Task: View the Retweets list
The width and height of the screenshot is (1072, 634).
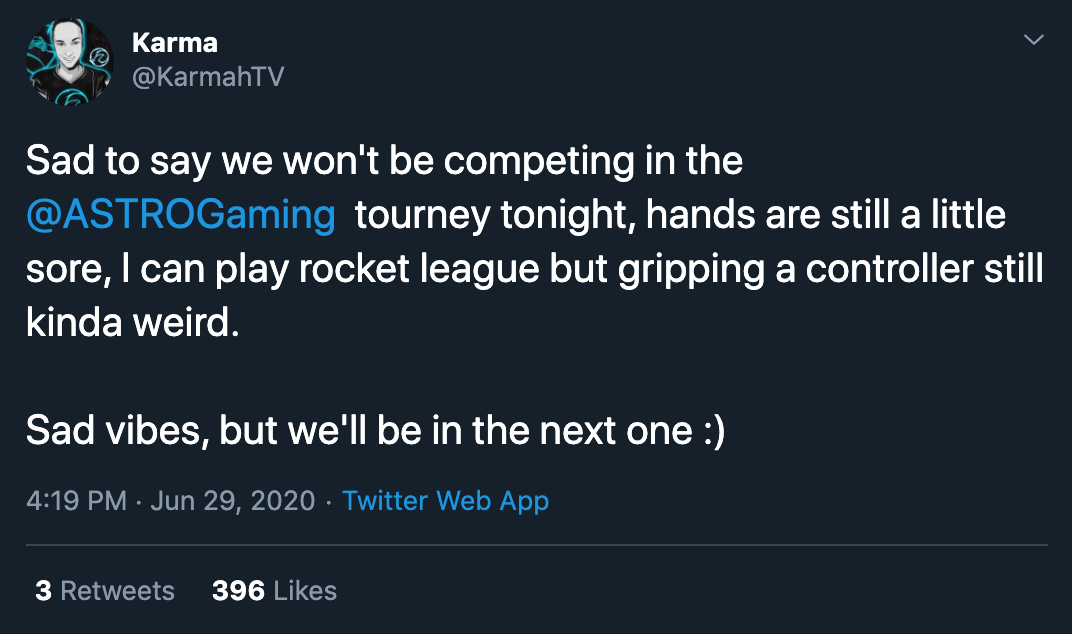Action: pos(105,591)
